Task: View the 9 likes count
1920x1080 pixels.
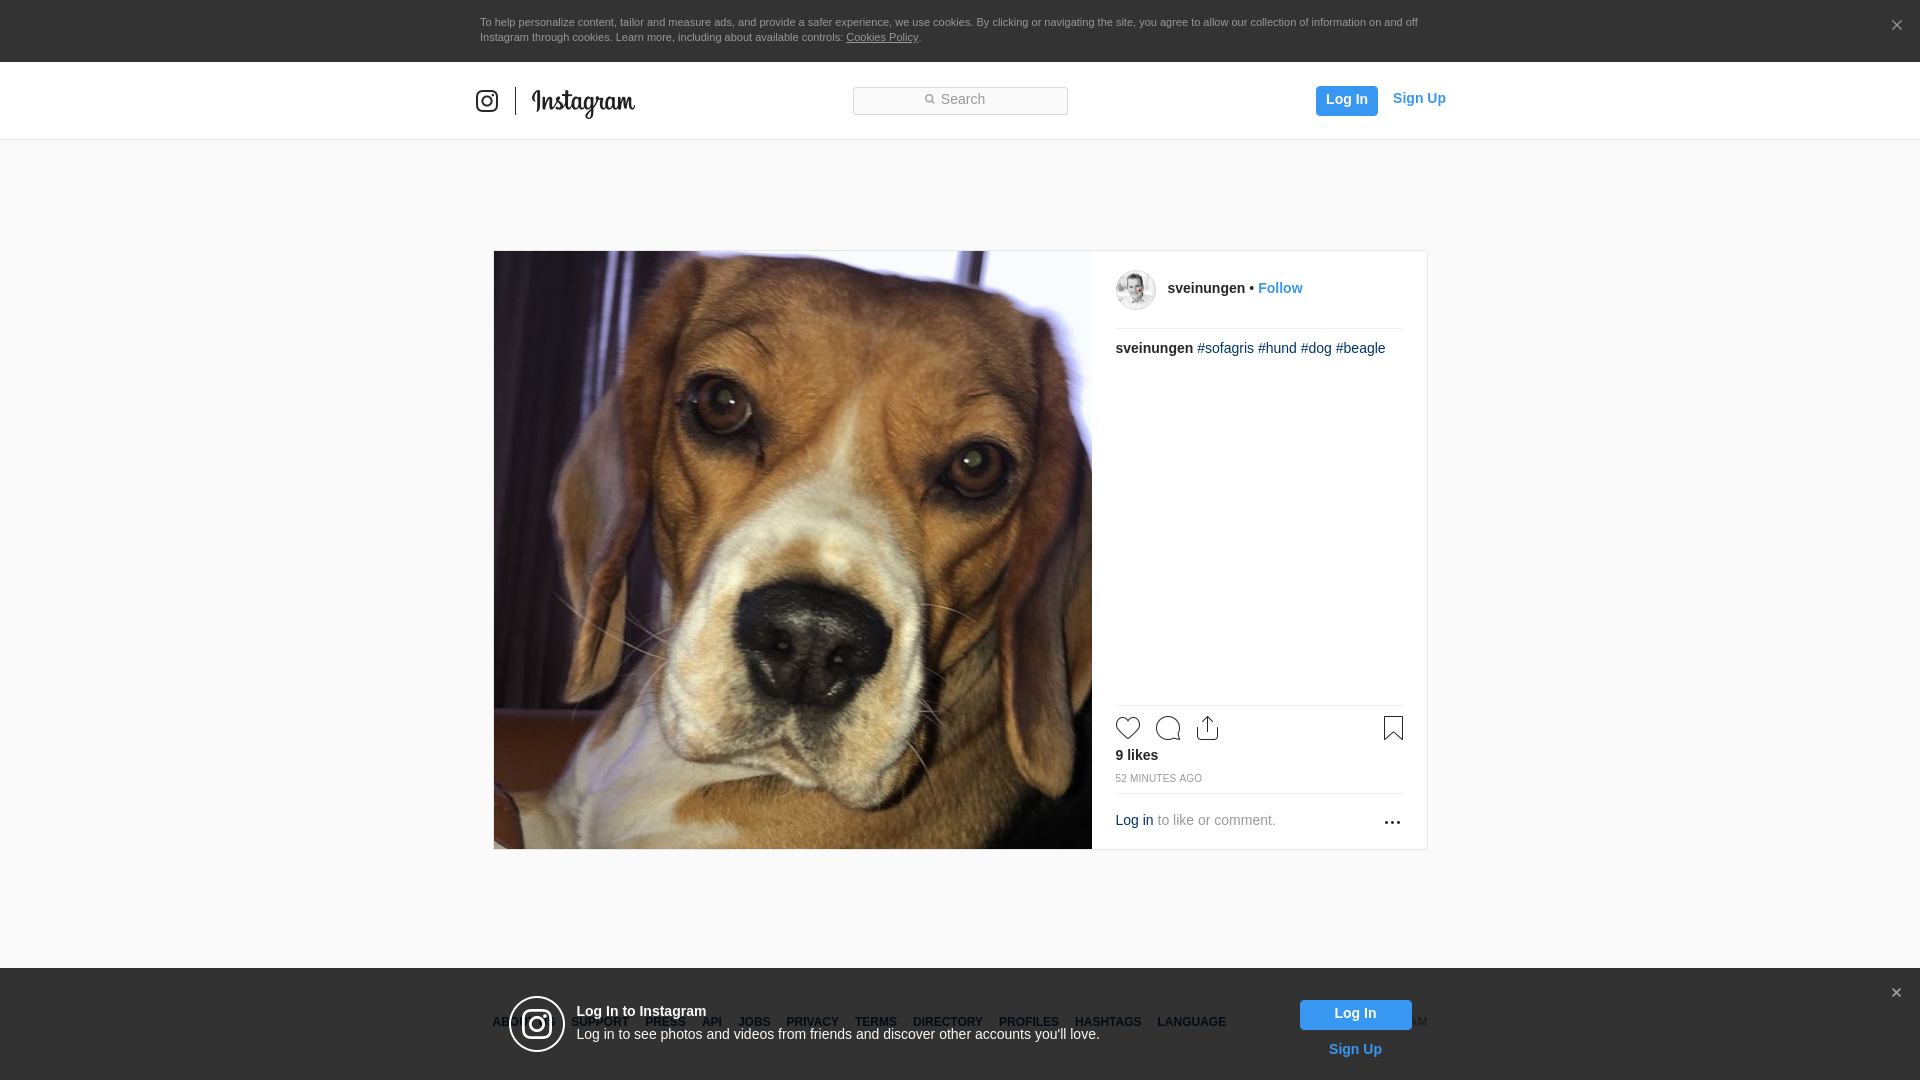Action: [x=1136, y=755]
